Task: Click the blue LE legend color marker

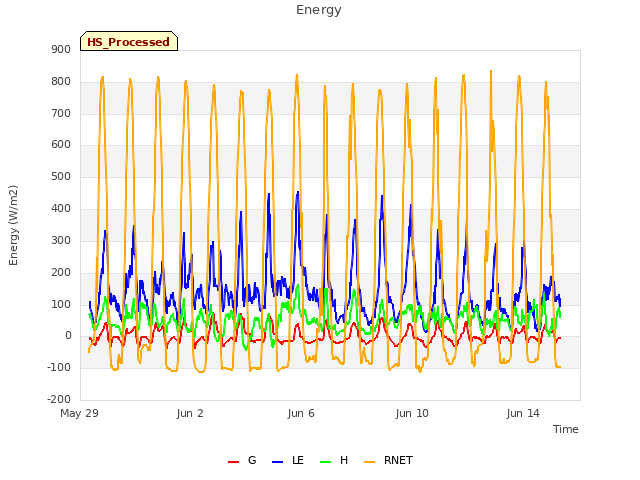Action: pyautogui.click(x=277, y=462)
